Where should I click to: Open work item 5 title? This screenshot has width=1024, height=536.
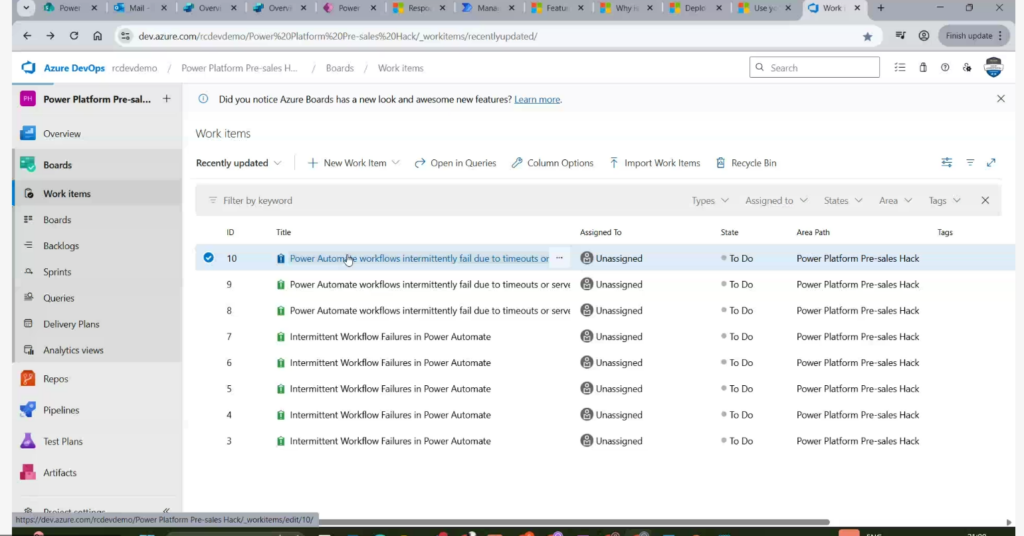(x=390, y=389)
